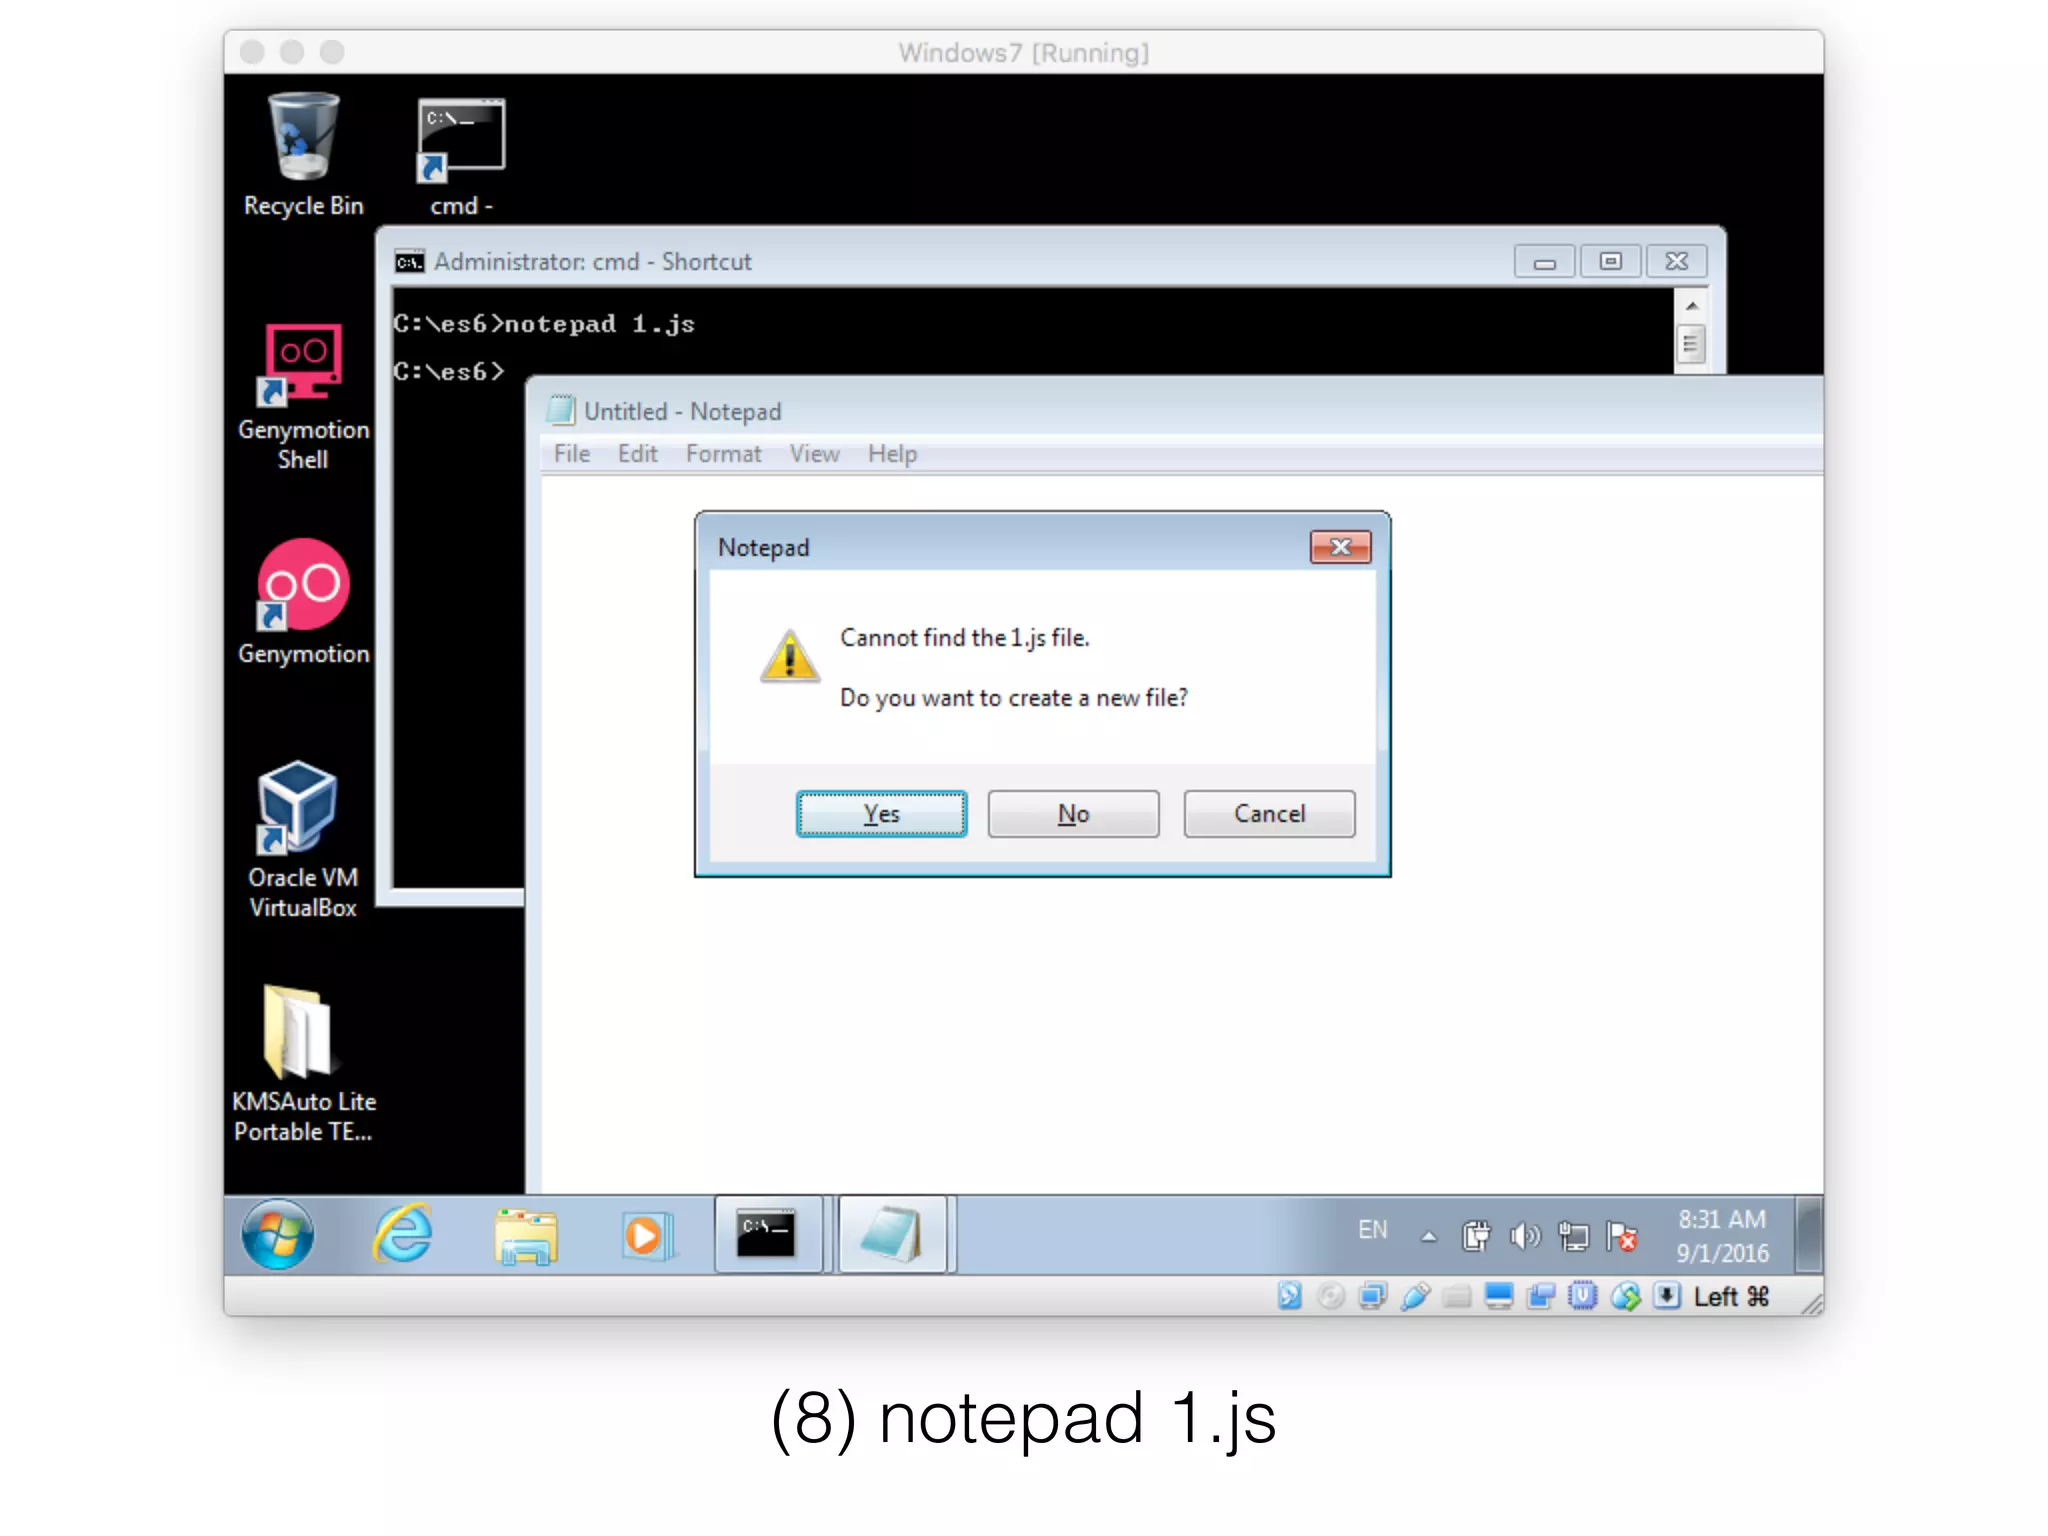Click No in the Notepad dialog
Viewport: 2048px width, 1536px height.
(1073, 814)
